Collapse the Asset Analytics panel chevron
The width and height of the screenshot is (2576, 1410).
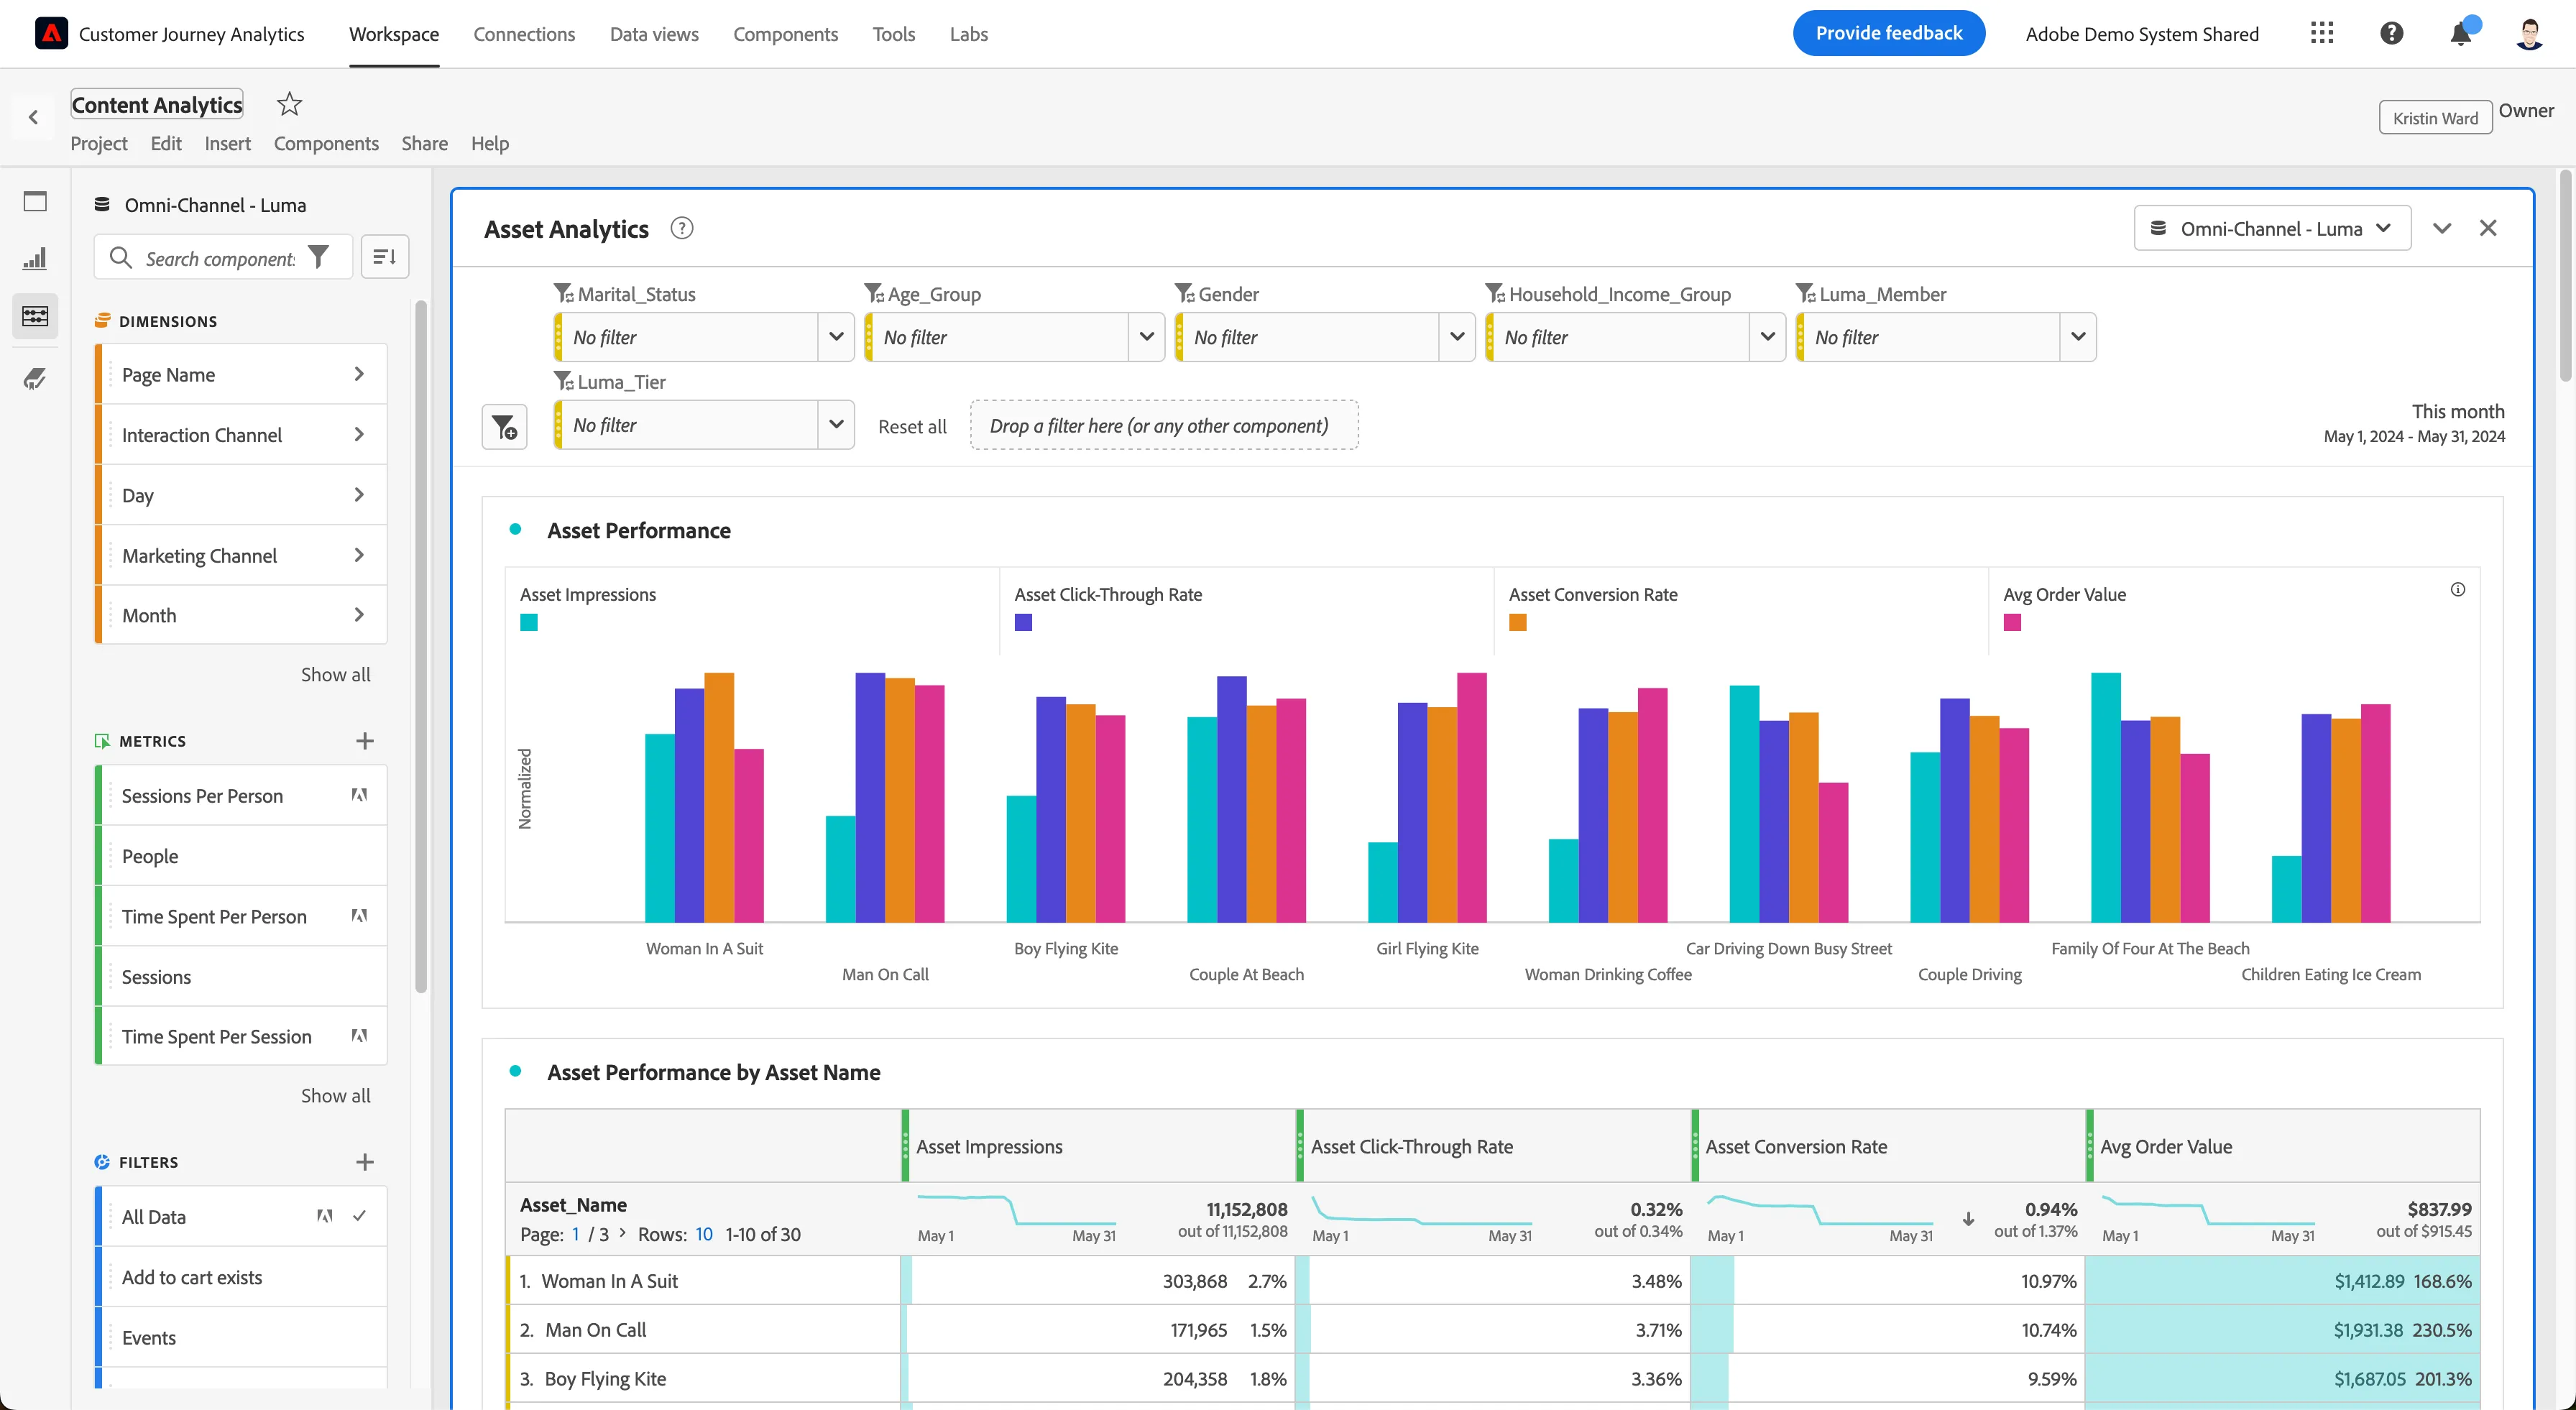[x=2442, y=229]
